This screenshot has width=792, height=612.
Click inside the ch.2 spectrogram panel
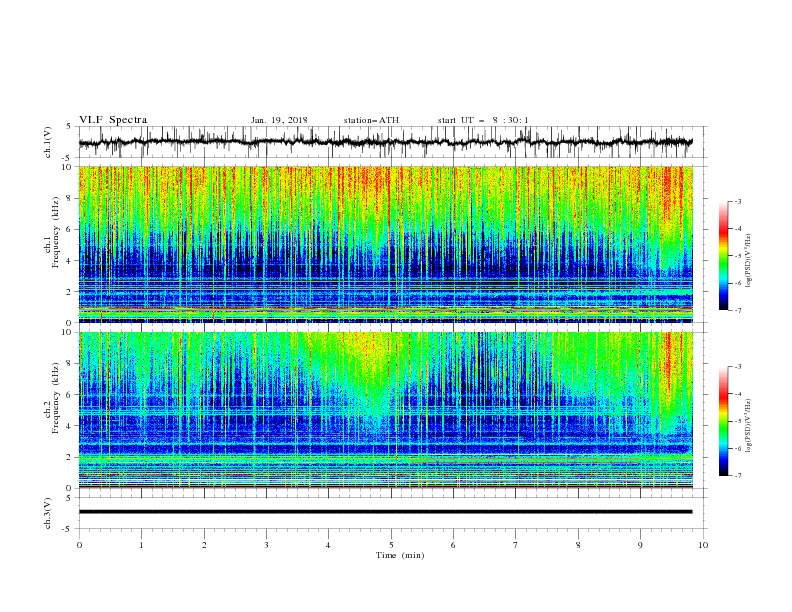[386, 410]
